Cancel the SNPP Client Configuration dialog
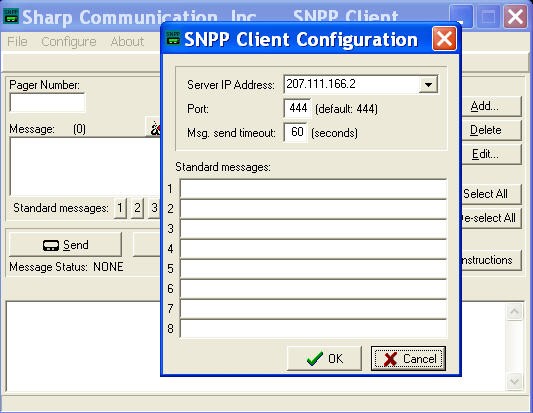 click(408, 358)
